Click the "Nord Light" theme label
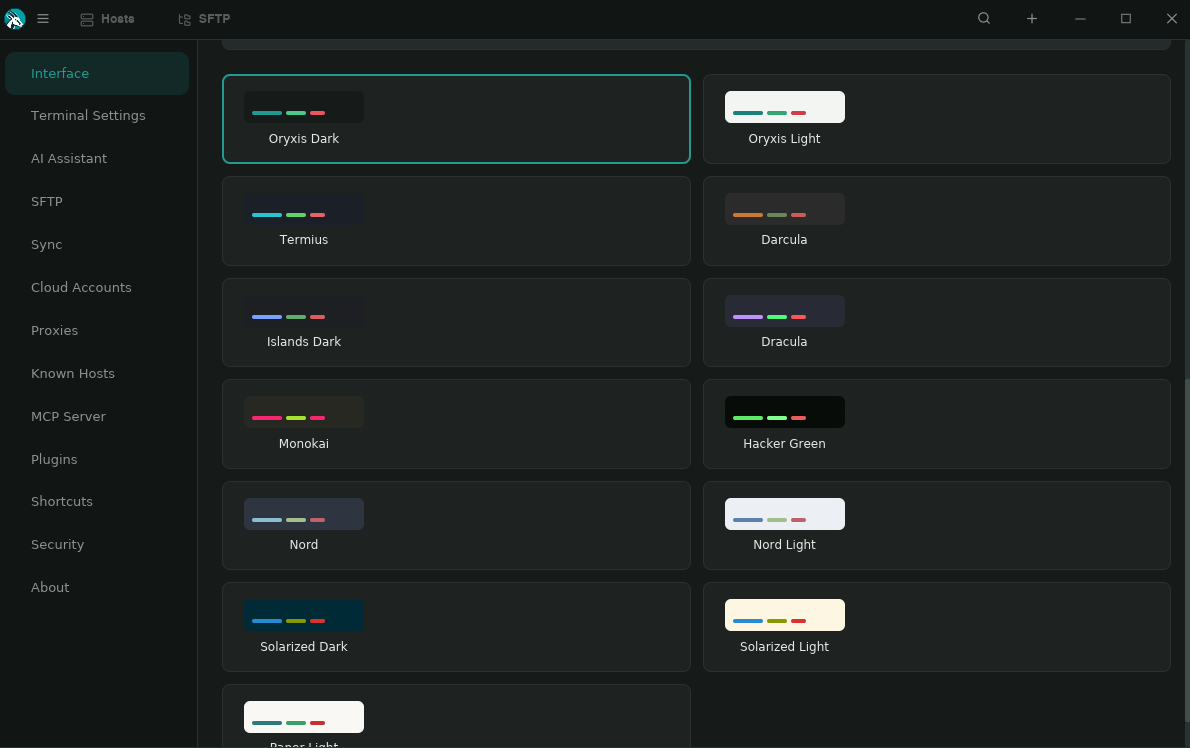The height and width of the screenshot is (748, 1190). click(x=784, y=545)
